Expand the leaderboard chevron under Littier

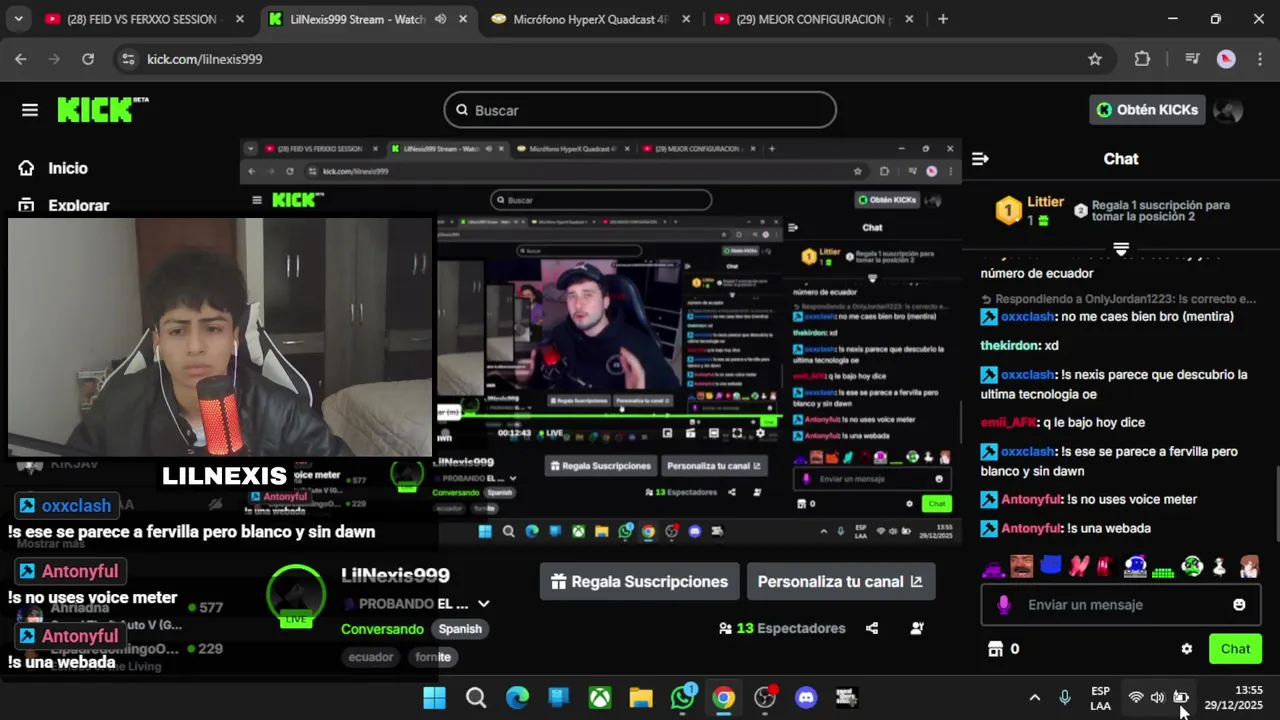coord(1121,248)
